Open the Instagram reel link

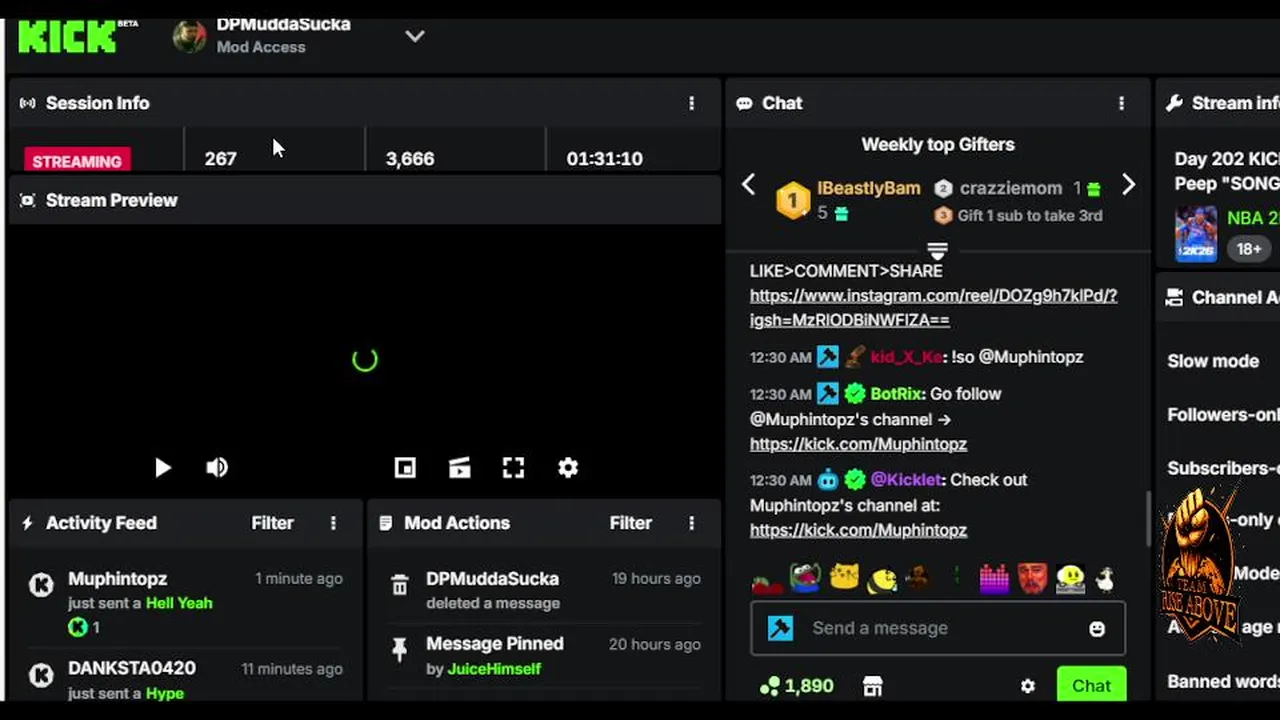click(x=933, y=308)
